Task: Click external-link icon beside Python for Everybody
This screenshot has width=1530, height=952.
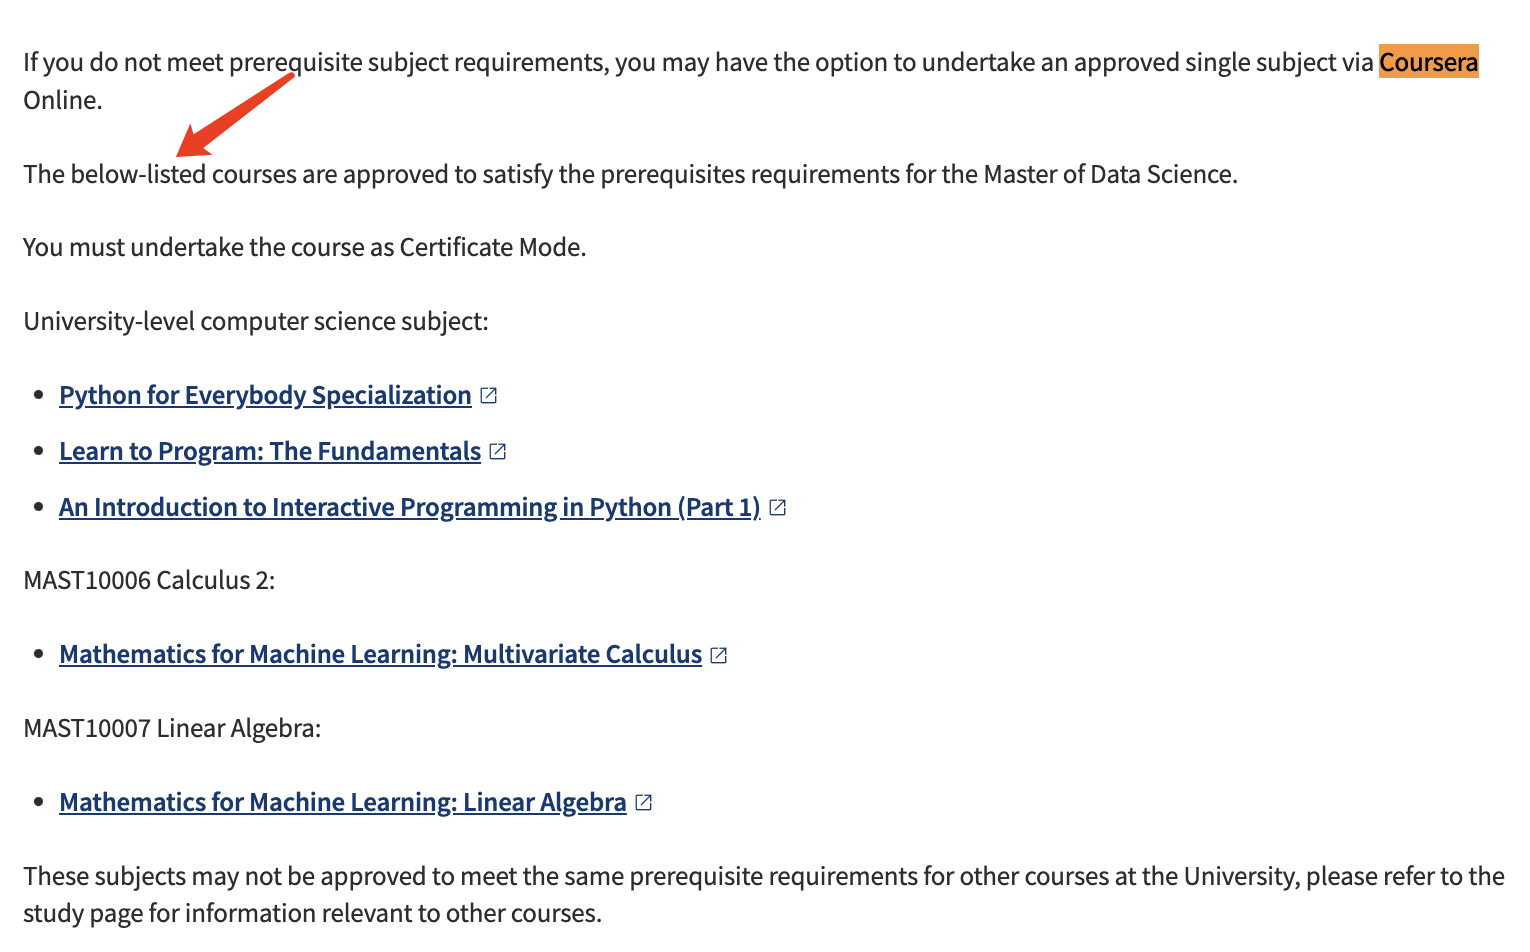Action: point(488,395)
